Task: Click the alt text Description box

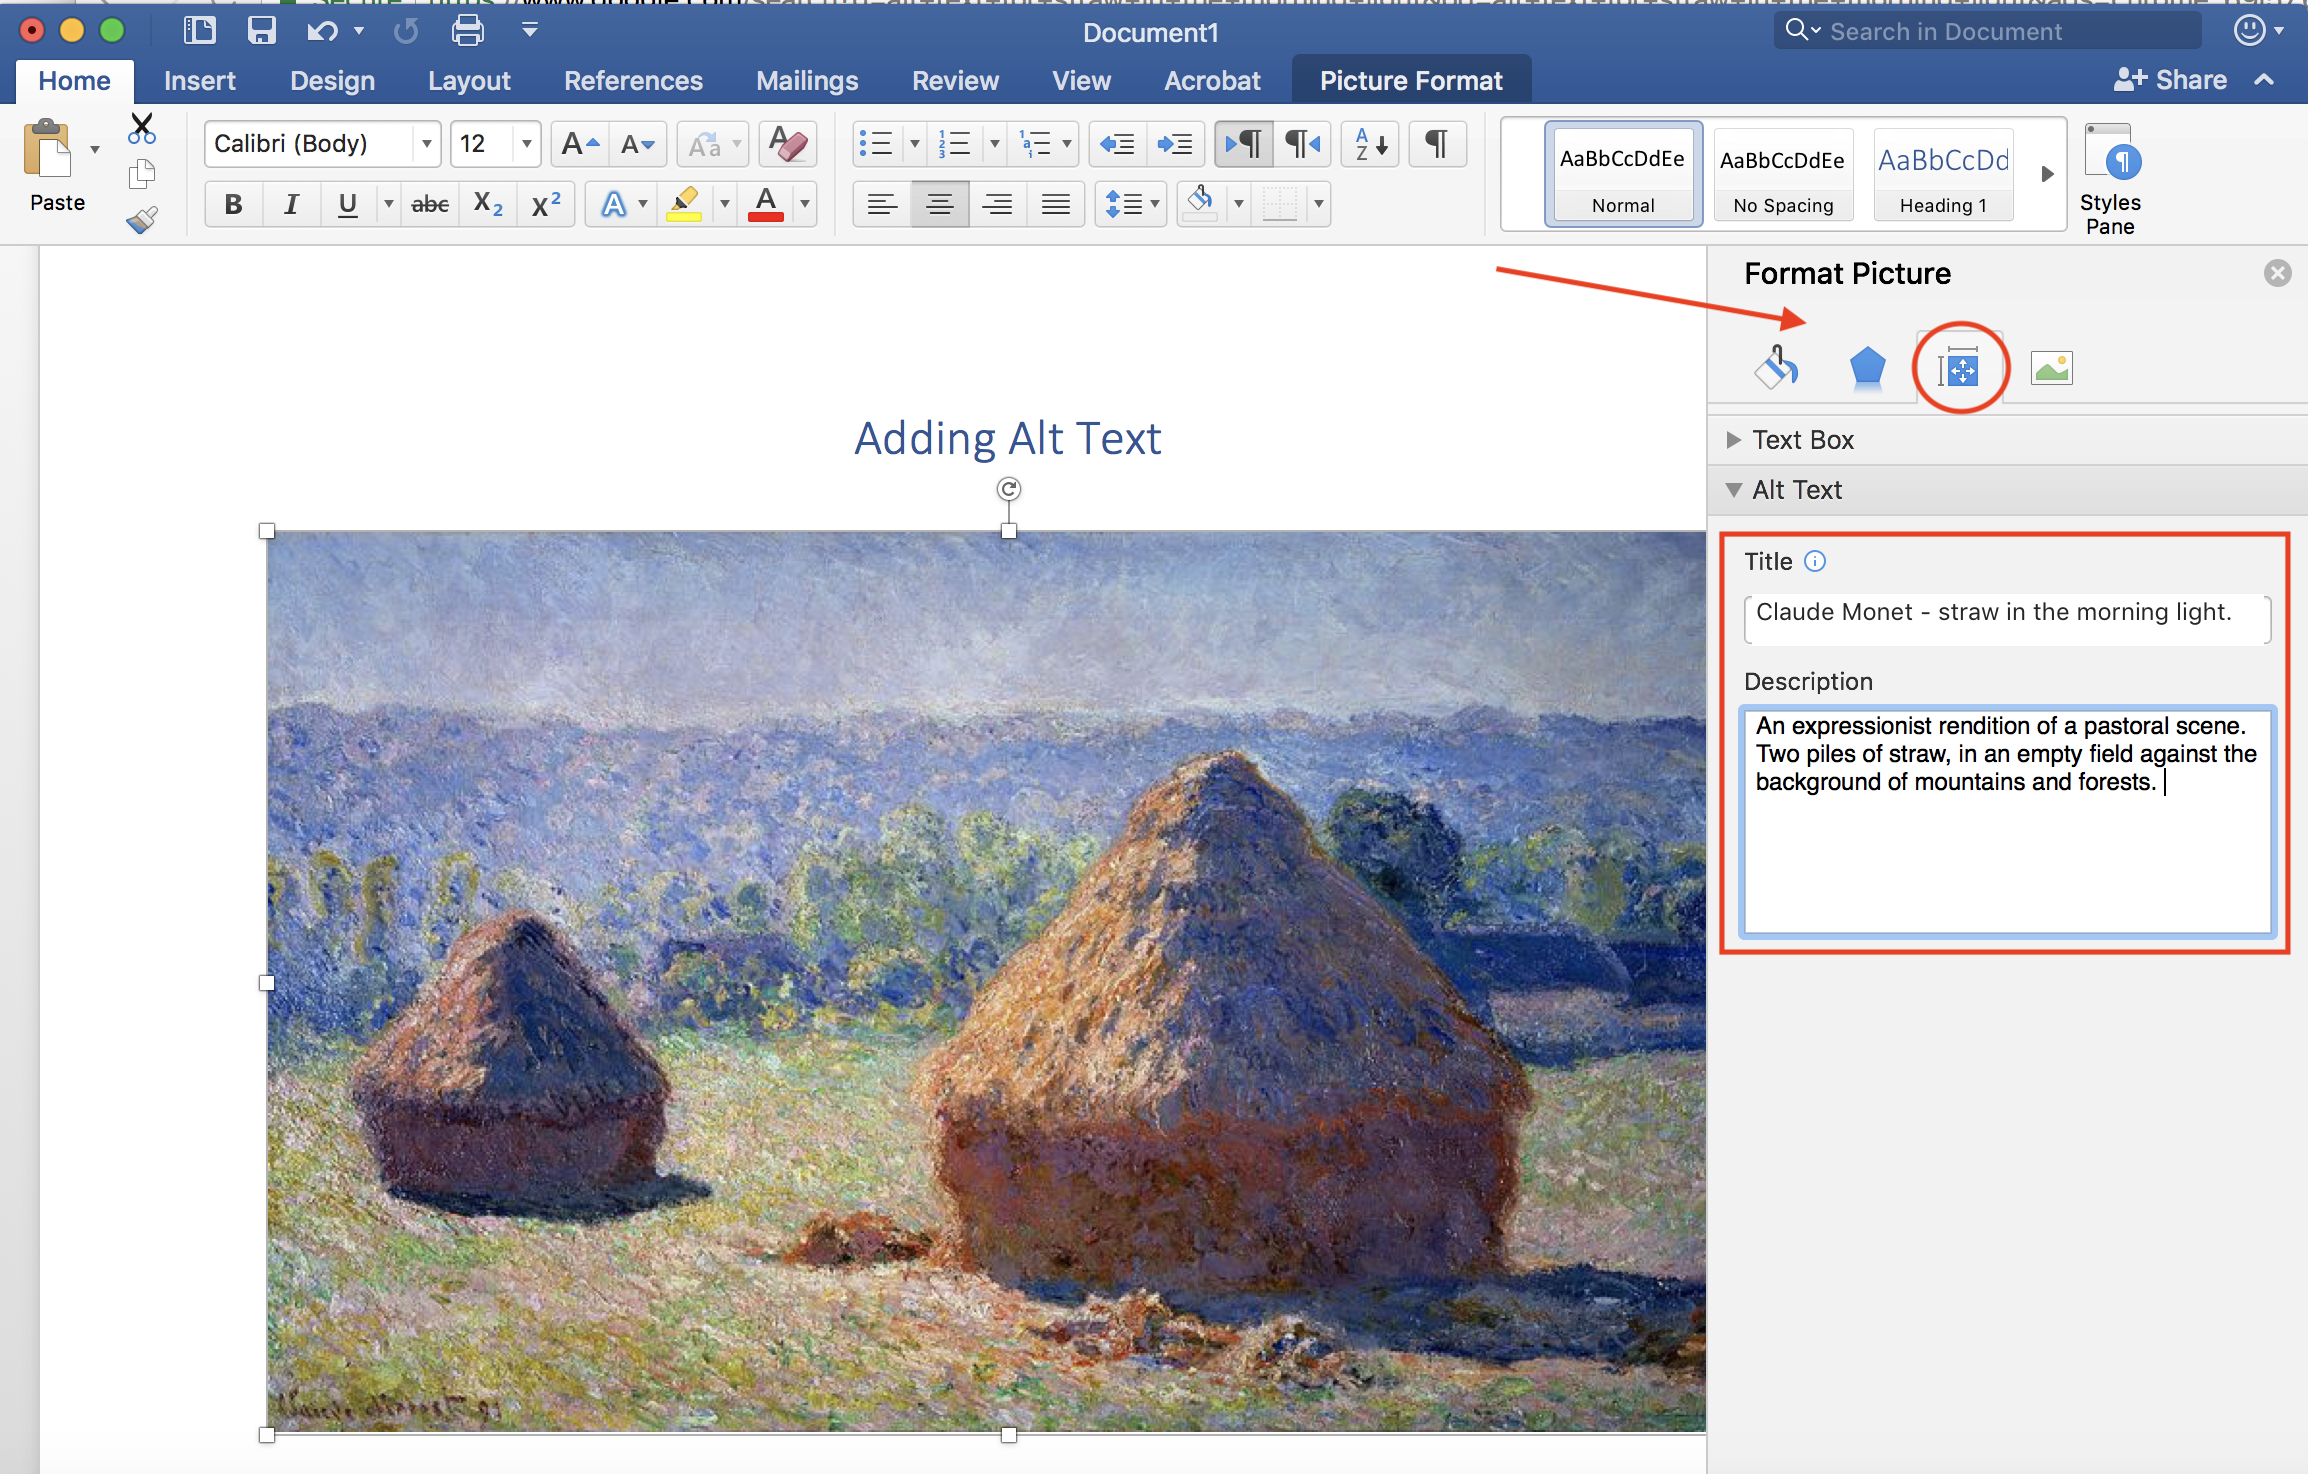Action: pyautogui.click(x=2007, y=821)
